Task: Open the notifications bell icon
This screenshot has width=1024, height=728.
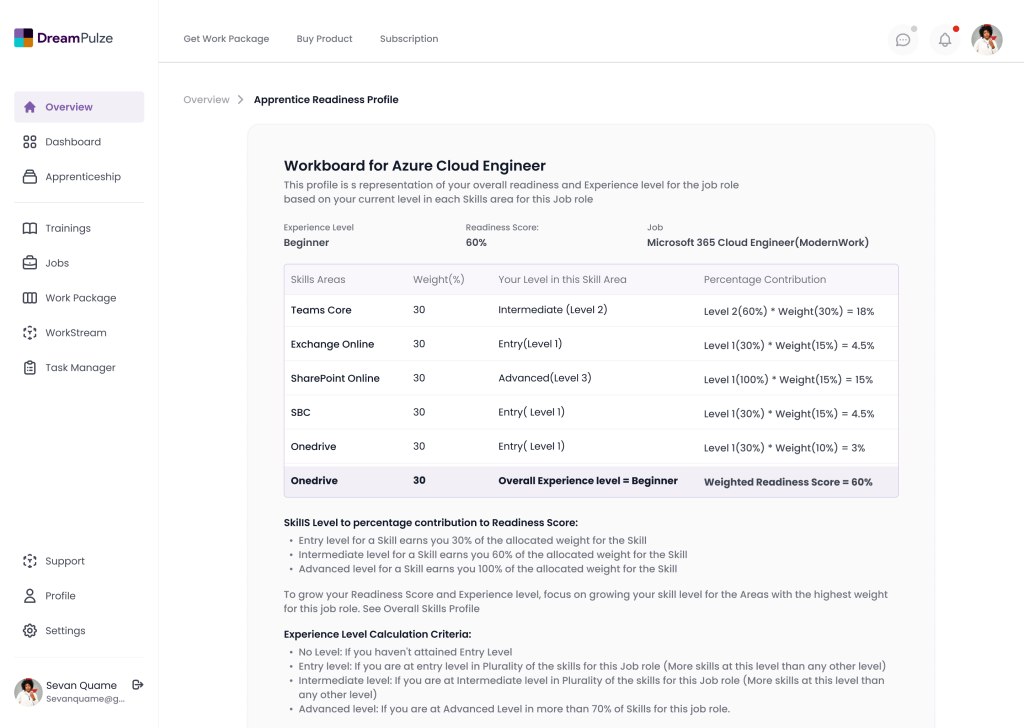Action: tap(944, 40)
